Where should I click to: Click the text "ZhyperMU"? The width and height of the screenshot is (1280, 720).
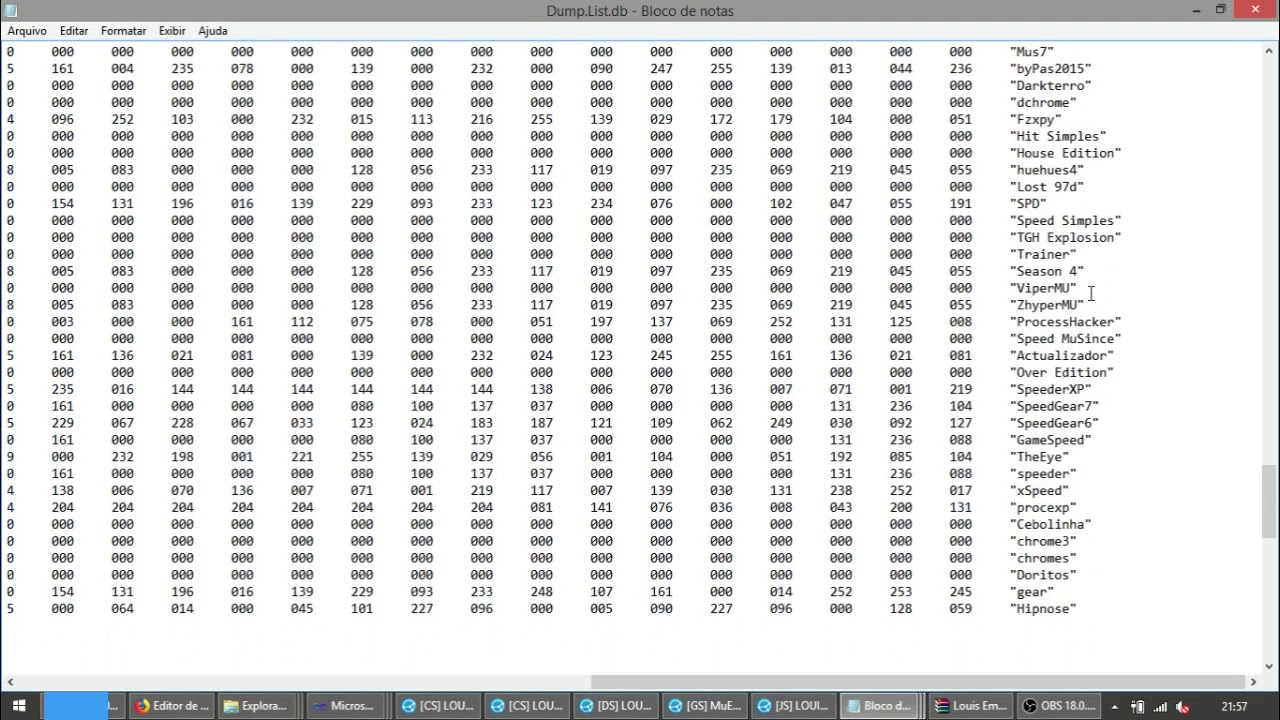click(1047, 305)
